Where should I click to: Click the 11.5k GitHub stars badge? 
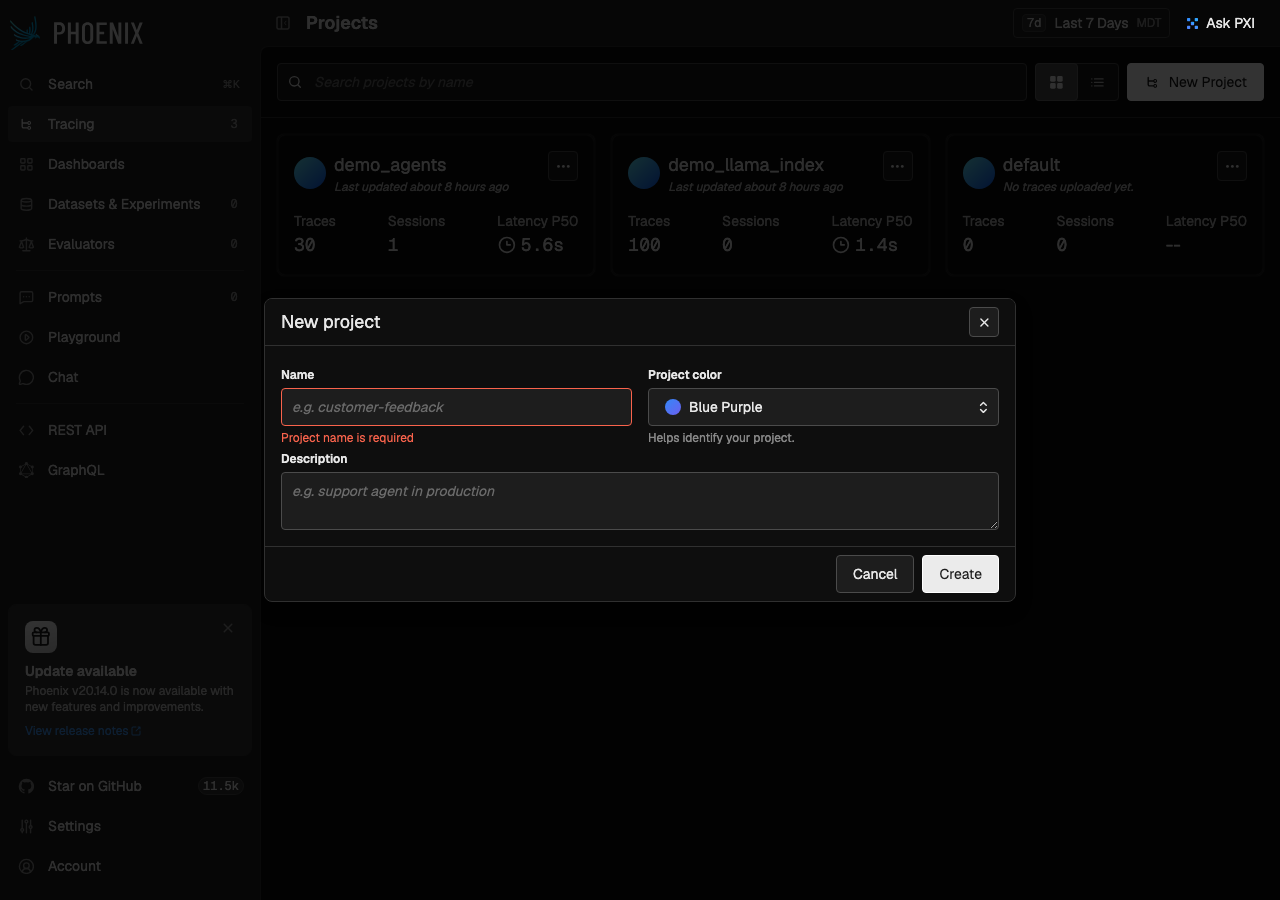coord(220,786)
